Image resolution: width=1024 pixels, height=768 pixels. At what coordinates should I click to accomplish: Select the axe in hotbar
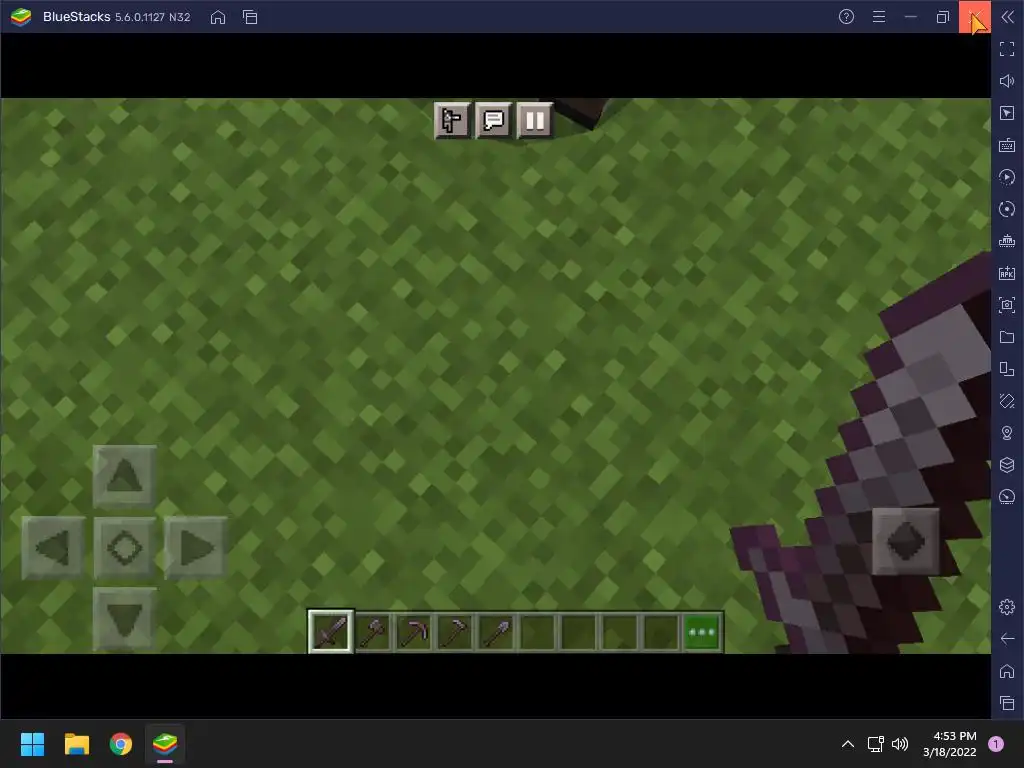373,632
